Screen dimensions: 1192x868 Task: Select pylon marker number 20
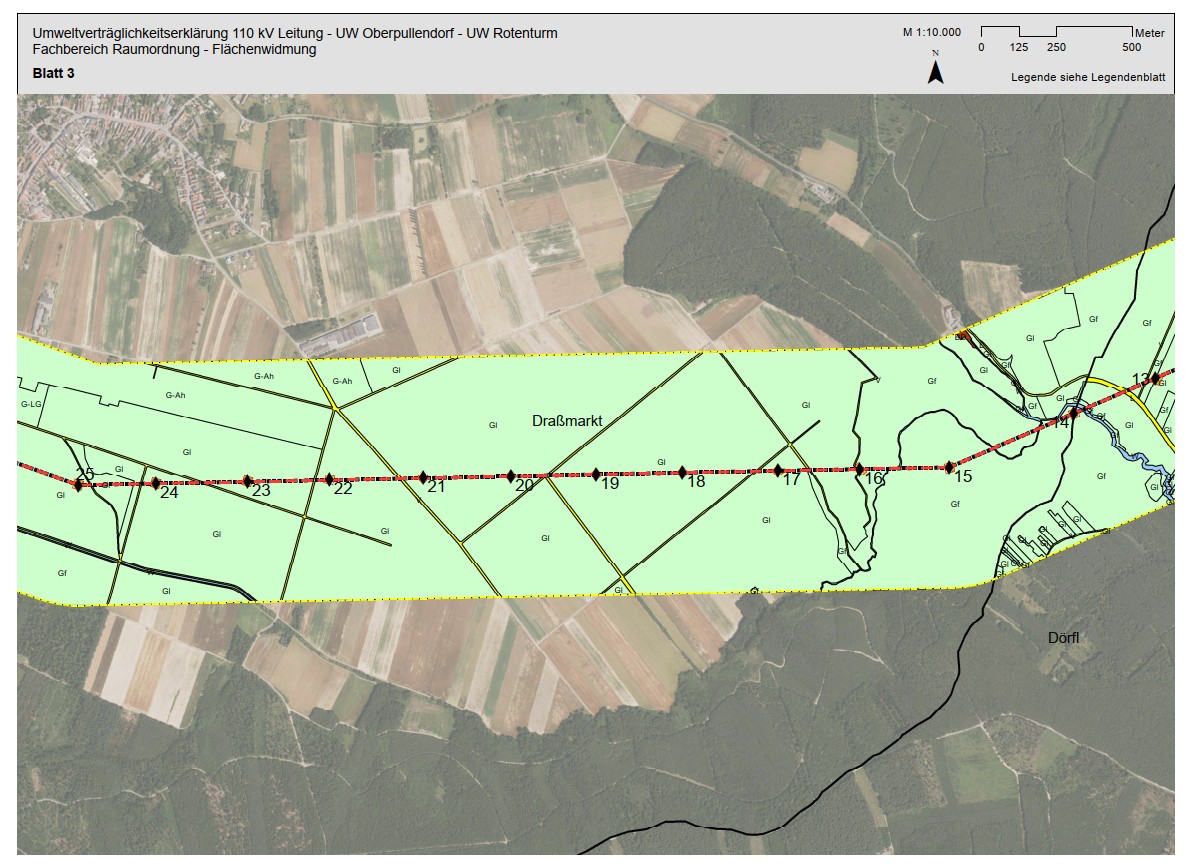(x=511, y=476)
